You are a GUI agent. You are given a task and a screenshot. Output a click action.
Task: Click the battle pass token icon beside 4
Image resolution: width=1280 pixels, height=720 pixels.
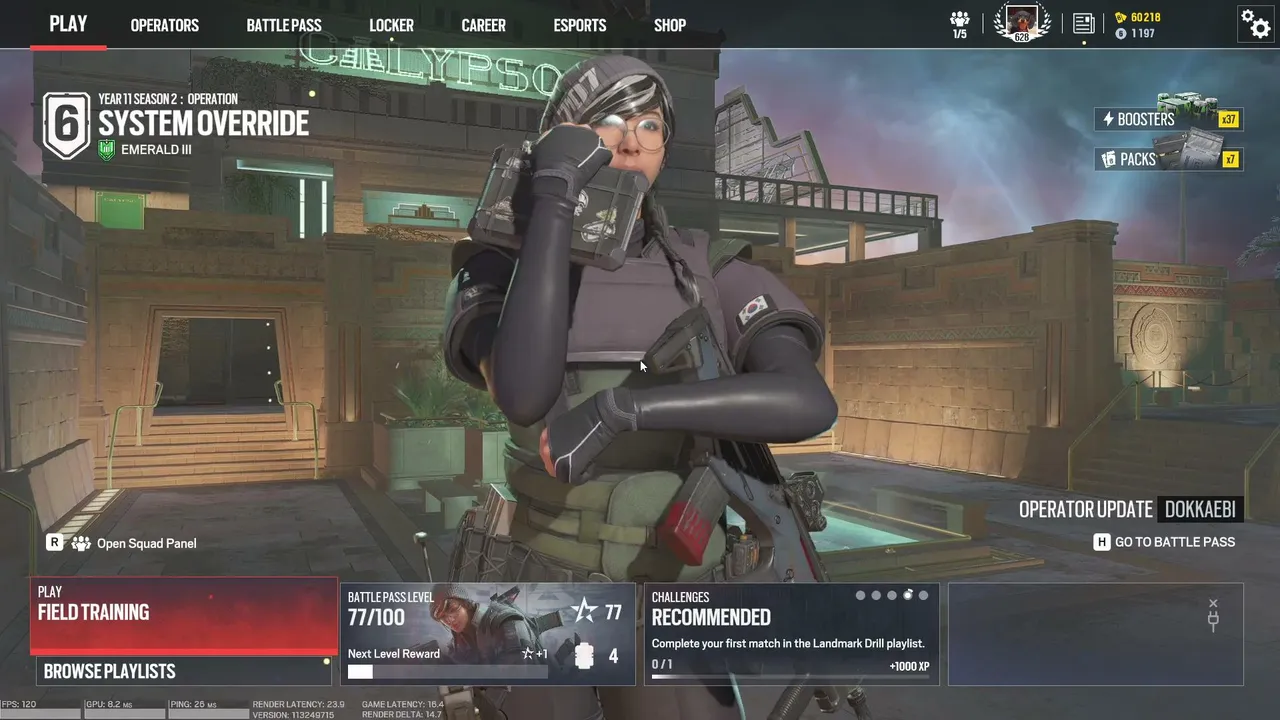point(586,656)
